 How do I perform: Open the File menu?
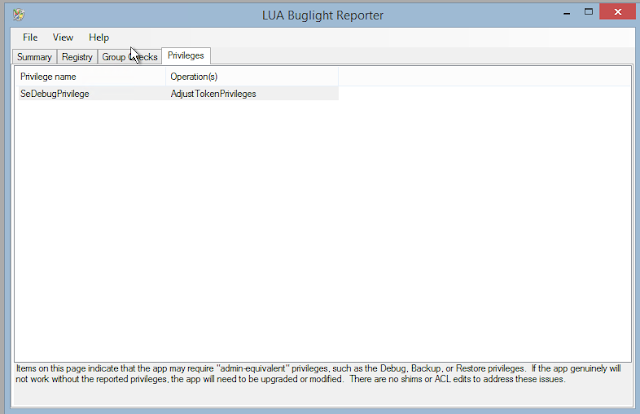(x=30, y=38)
